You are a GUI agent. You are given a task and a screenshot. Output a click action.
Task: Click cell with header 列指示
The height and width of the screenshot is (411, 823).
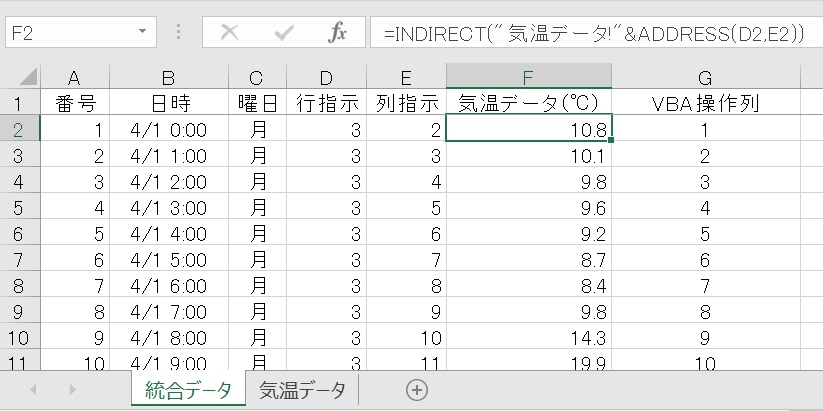[x=406, y=103]
